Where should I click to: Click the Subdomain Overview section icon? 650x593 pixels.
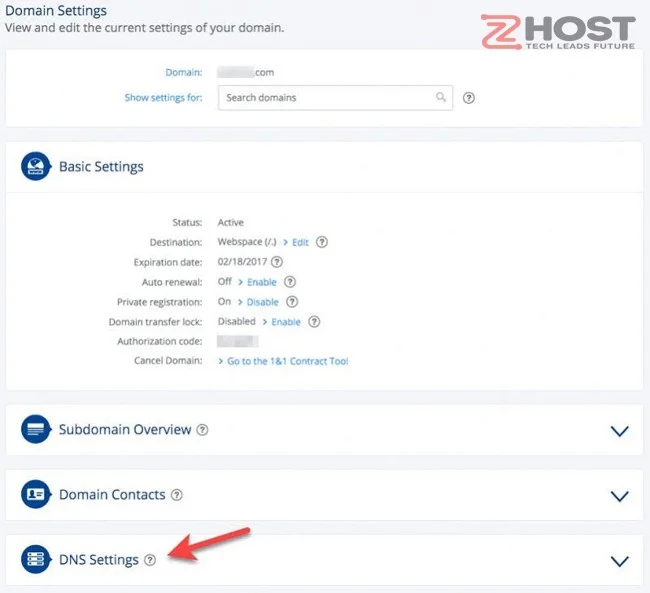click(36, 430)
